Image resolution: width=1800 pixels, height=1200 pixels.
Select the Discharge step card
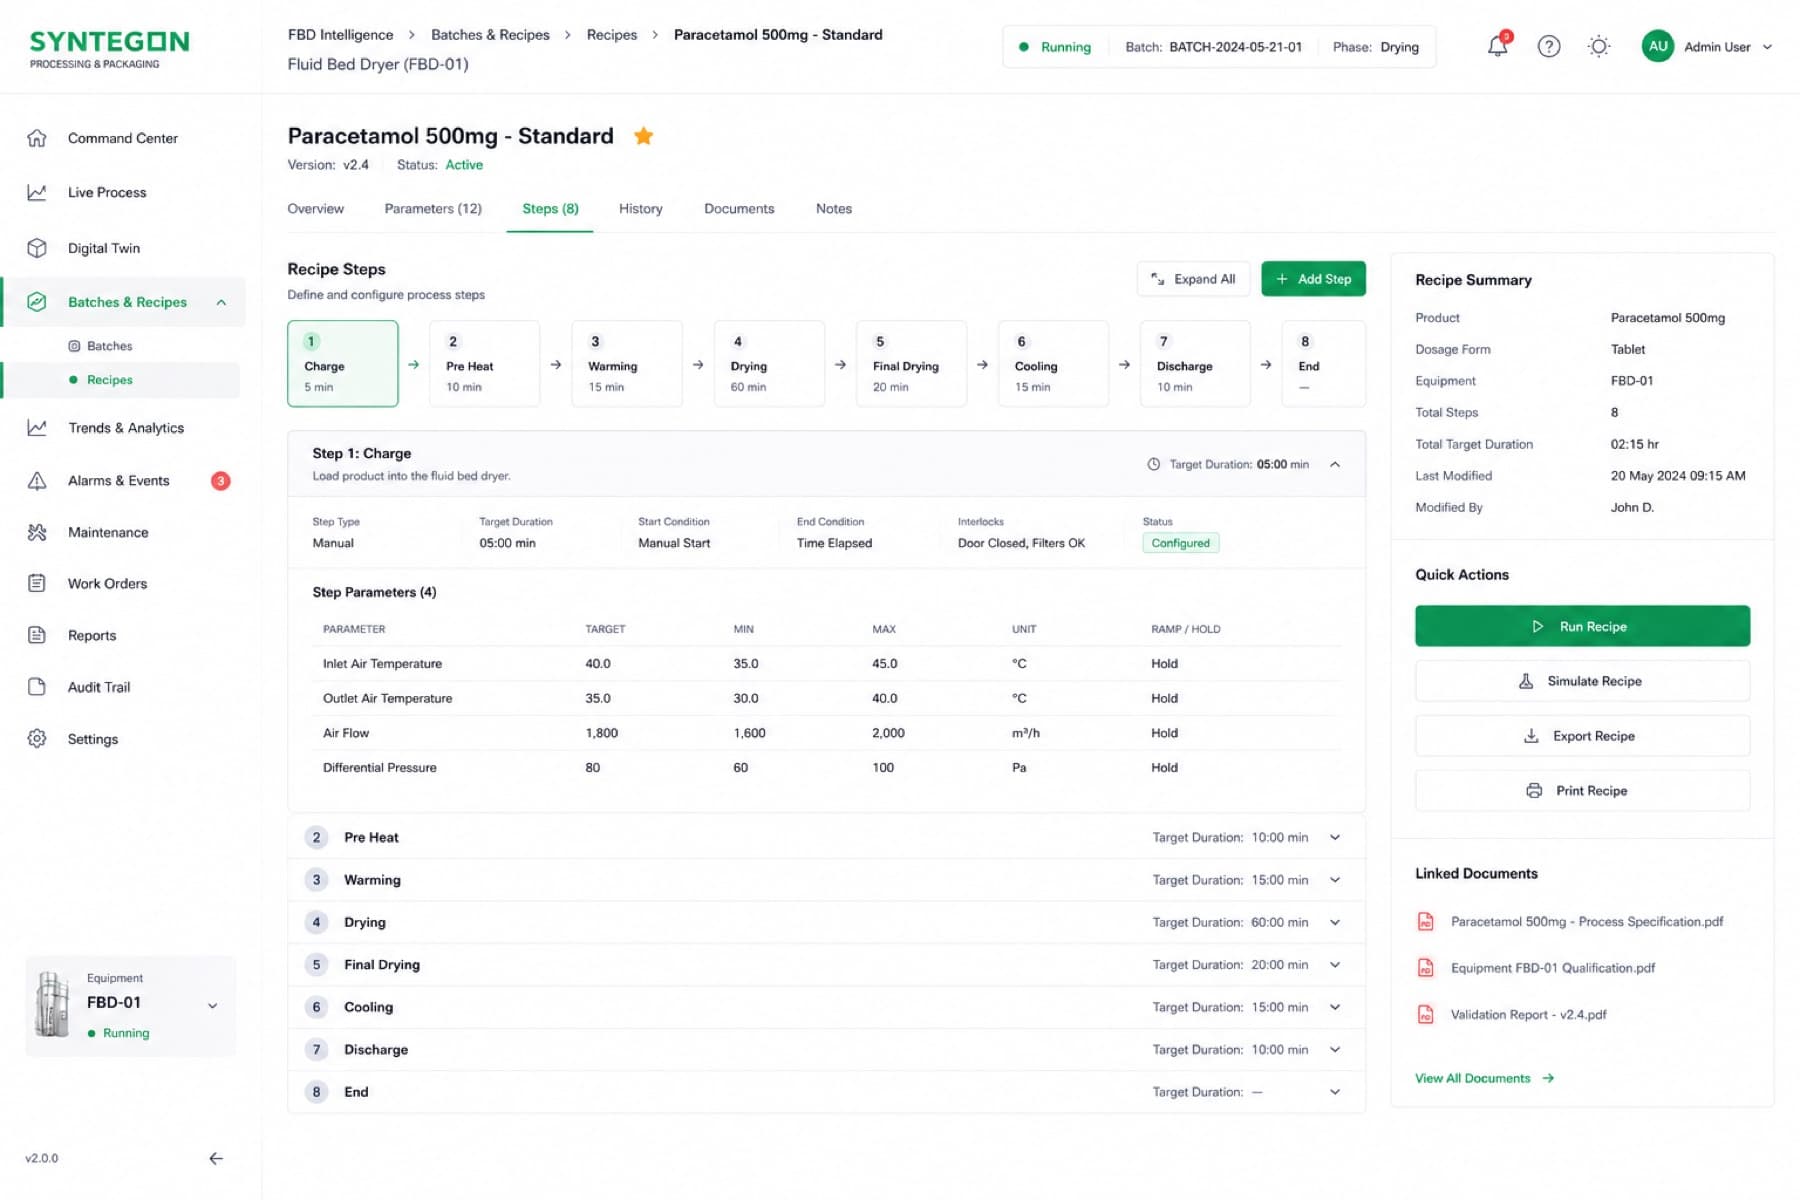tap(1195, 364)
